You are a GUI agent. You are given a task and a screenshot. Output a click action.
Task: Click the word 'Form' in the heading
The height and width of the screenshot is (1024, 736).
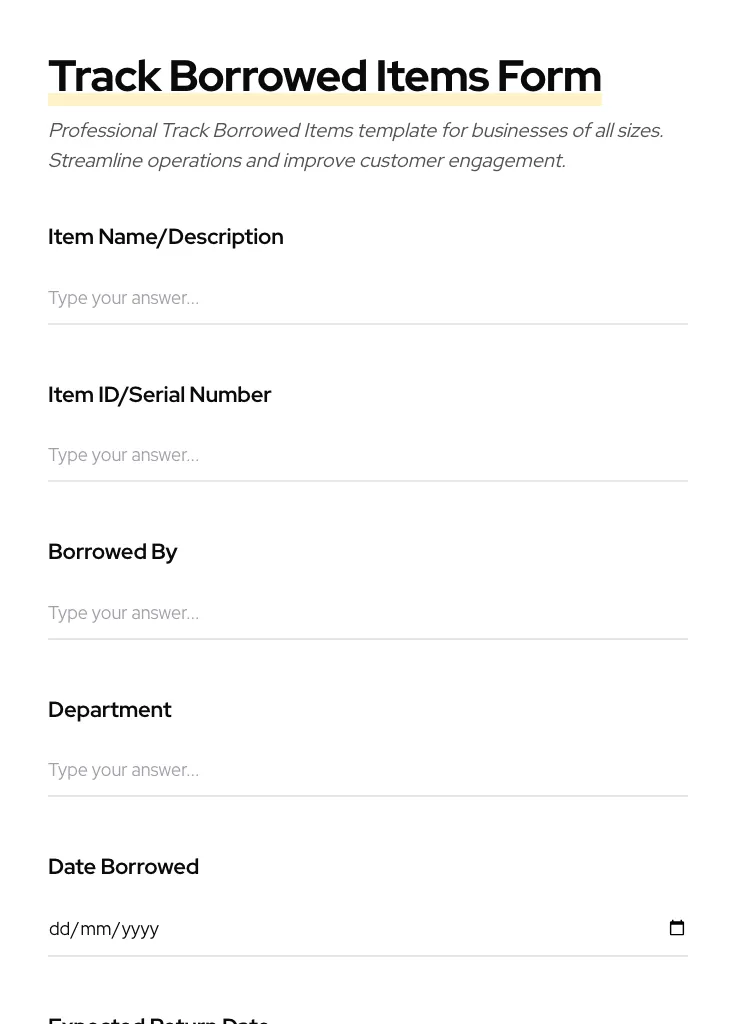(549, 77)
